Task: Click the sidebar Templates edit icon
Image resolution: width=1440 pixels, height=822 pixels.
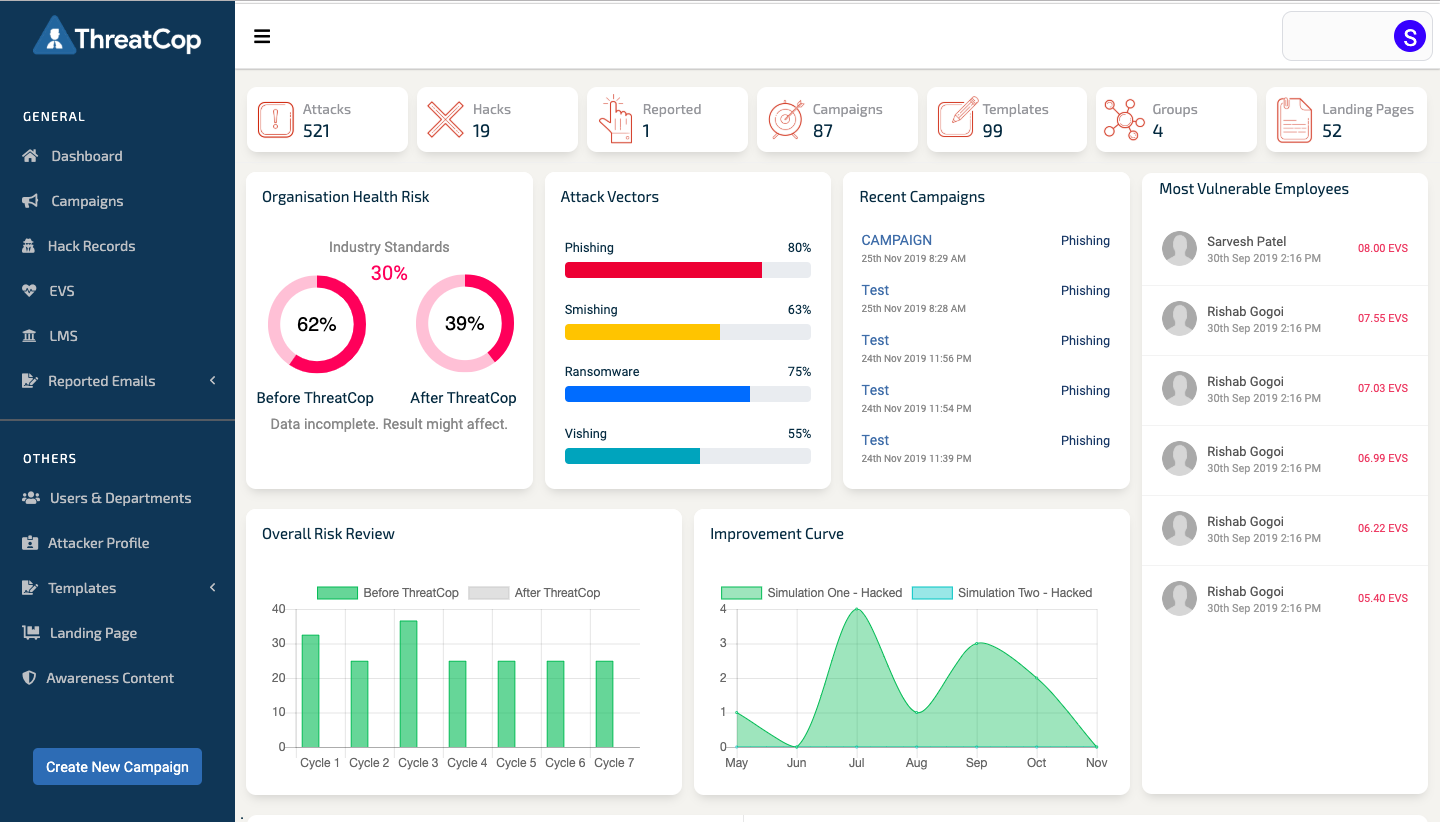Action: coord(29,588)
